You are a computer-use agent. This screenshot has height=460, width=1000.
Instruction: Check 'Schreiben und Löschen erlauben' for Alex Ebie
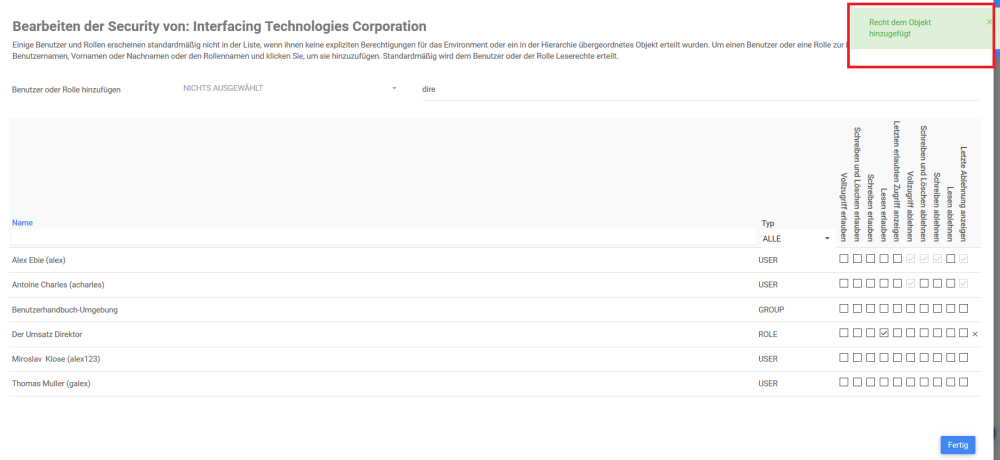pyautogui.click(x=857, y=258)
